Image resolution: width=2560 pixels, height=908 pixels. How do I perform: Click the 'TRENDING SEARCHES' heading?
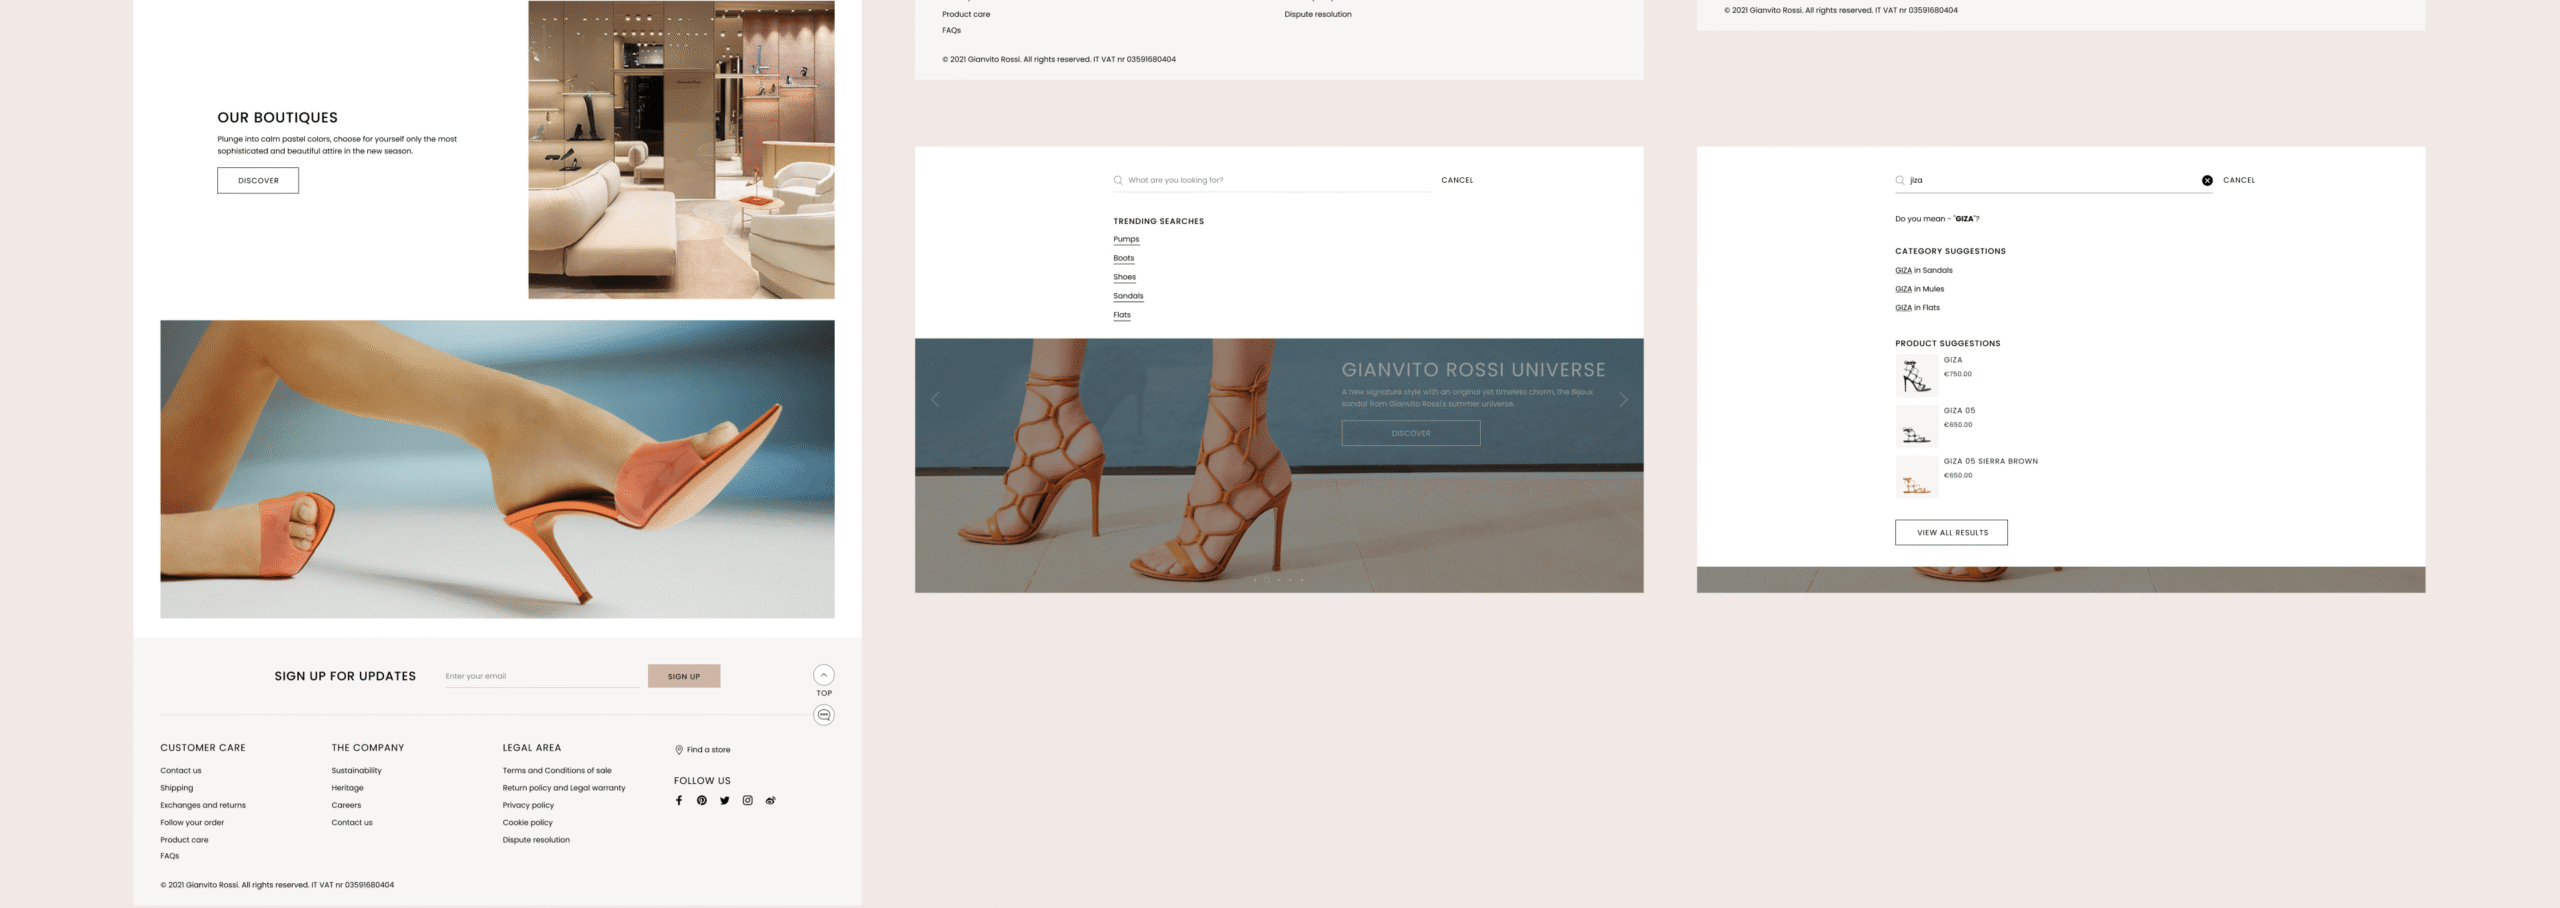[1158, 221]
